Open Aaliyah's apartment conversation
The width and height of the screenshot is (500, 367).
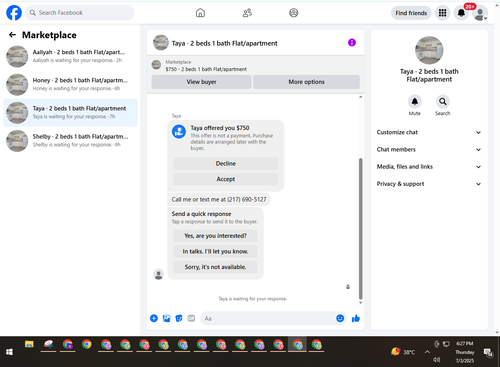70,56
